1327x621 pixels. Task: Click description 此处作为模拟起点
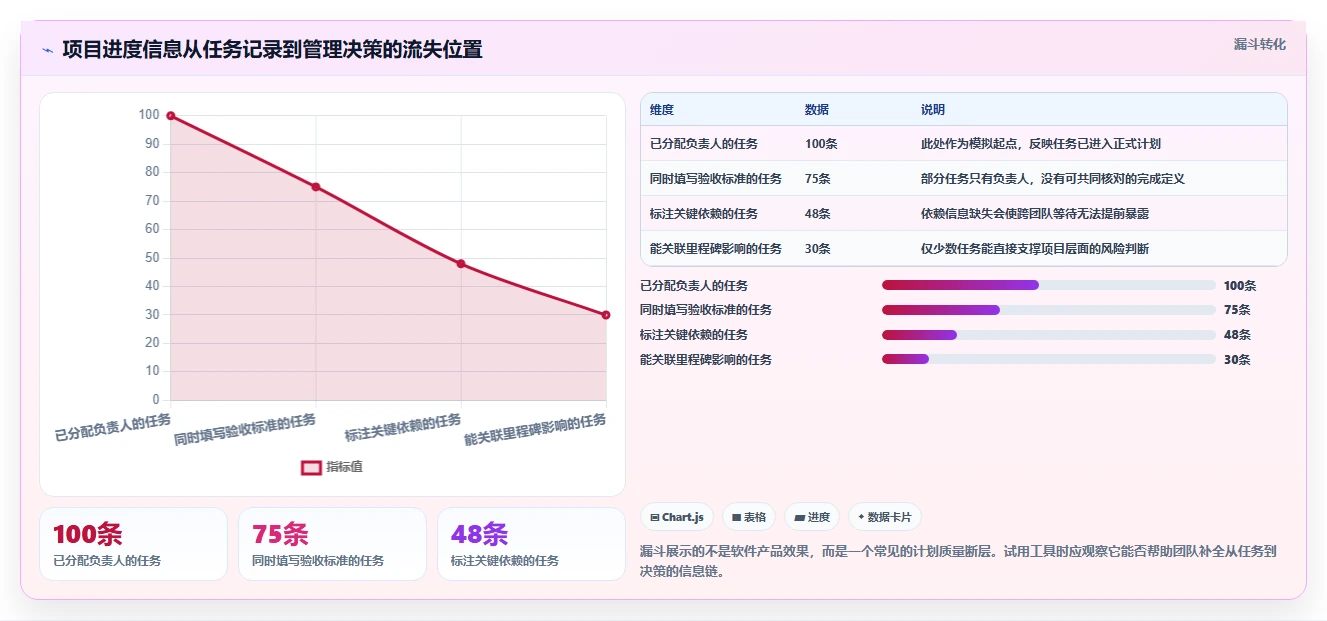[x=1041, y=144]
